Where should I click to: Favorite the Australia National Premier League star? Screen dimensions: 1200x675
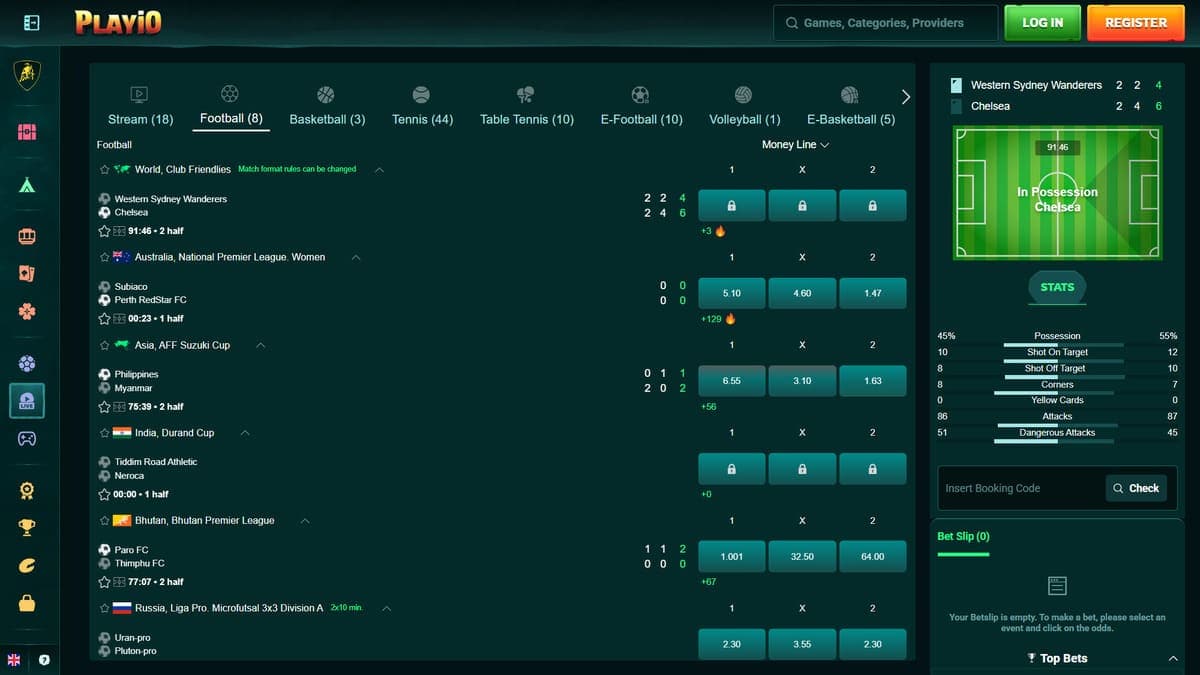click(104, 257)
